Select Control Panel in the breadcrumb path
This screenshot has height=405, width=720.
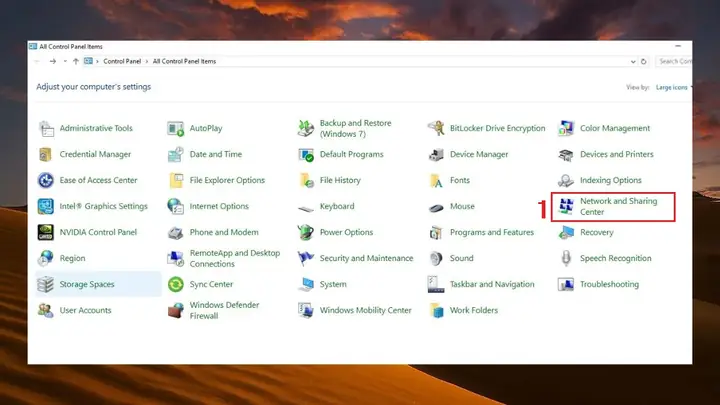pyautogui.click(x=122, y=61)
